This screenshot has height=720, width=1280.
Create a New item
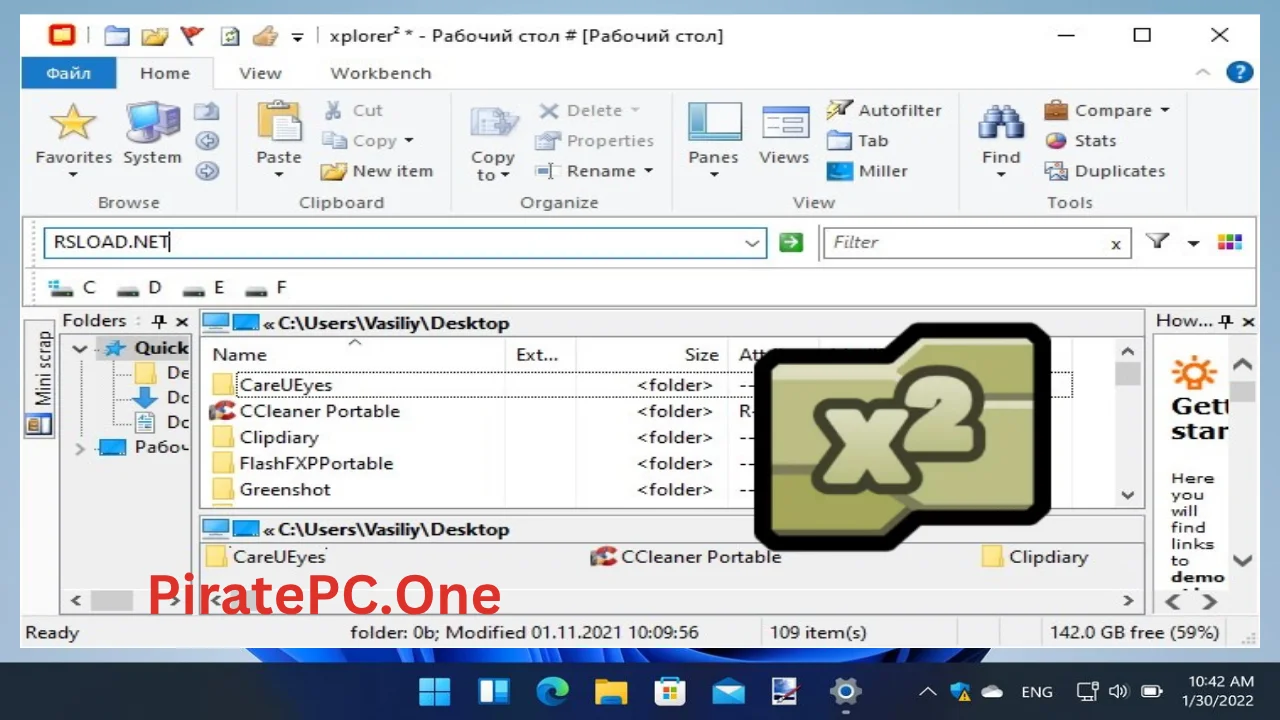click(x=378, y=171)
